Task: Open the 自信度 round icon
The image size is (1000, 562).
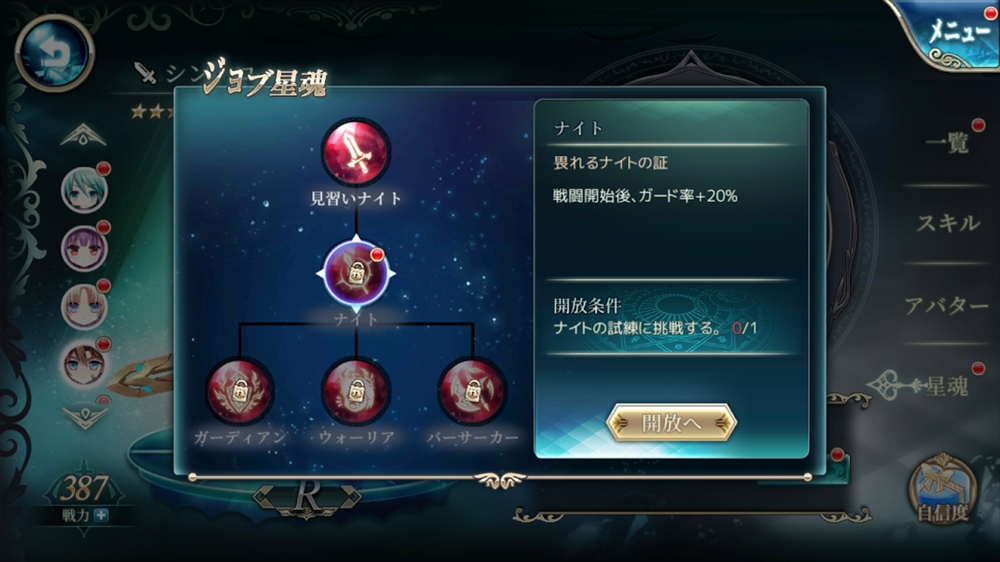Action: [943, 490]
